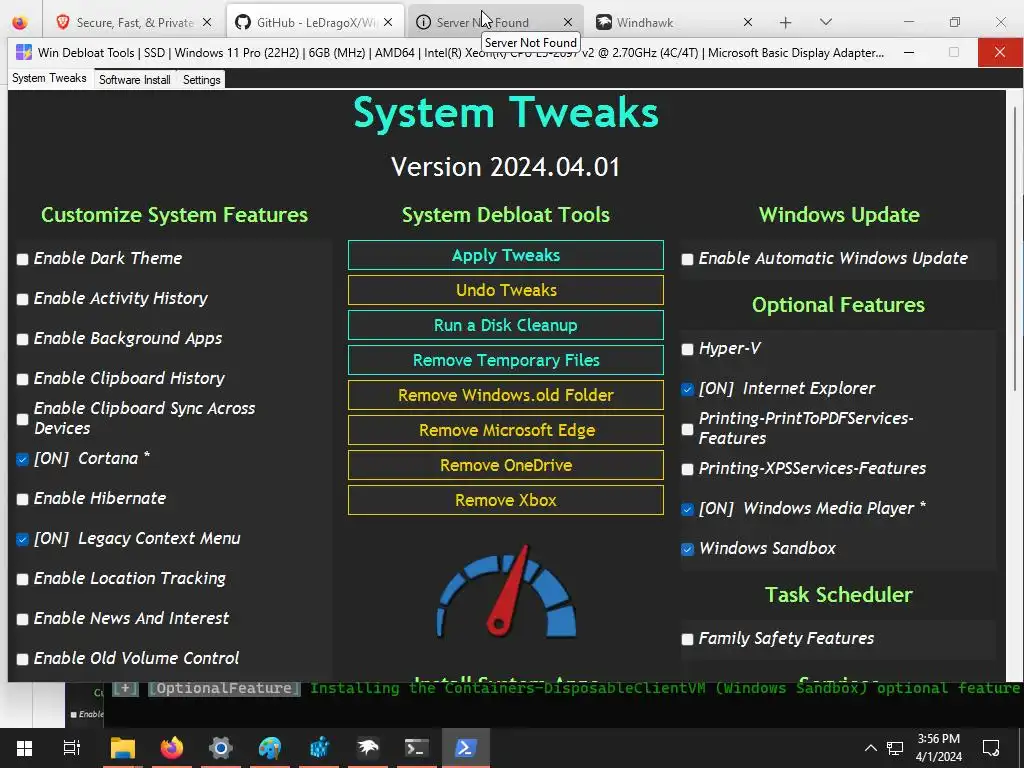Click the Firefox logo icon in browser
This screenshot has width=1024, height=768.
coord(20,22)
